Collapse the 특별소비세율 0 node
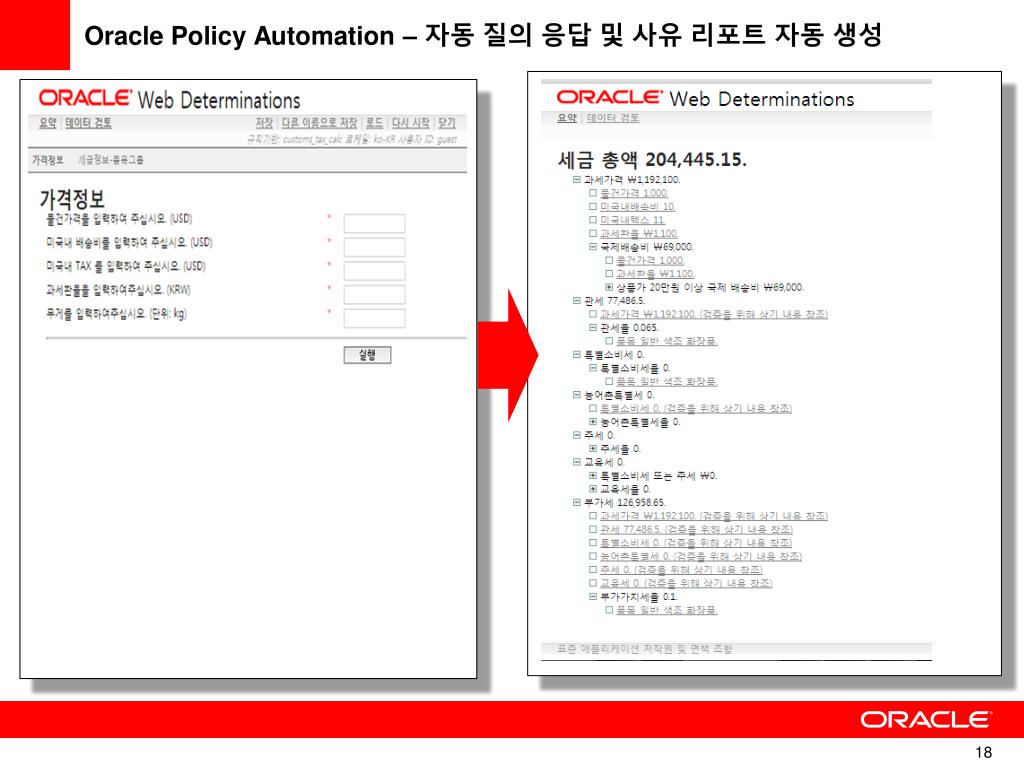 593,368
